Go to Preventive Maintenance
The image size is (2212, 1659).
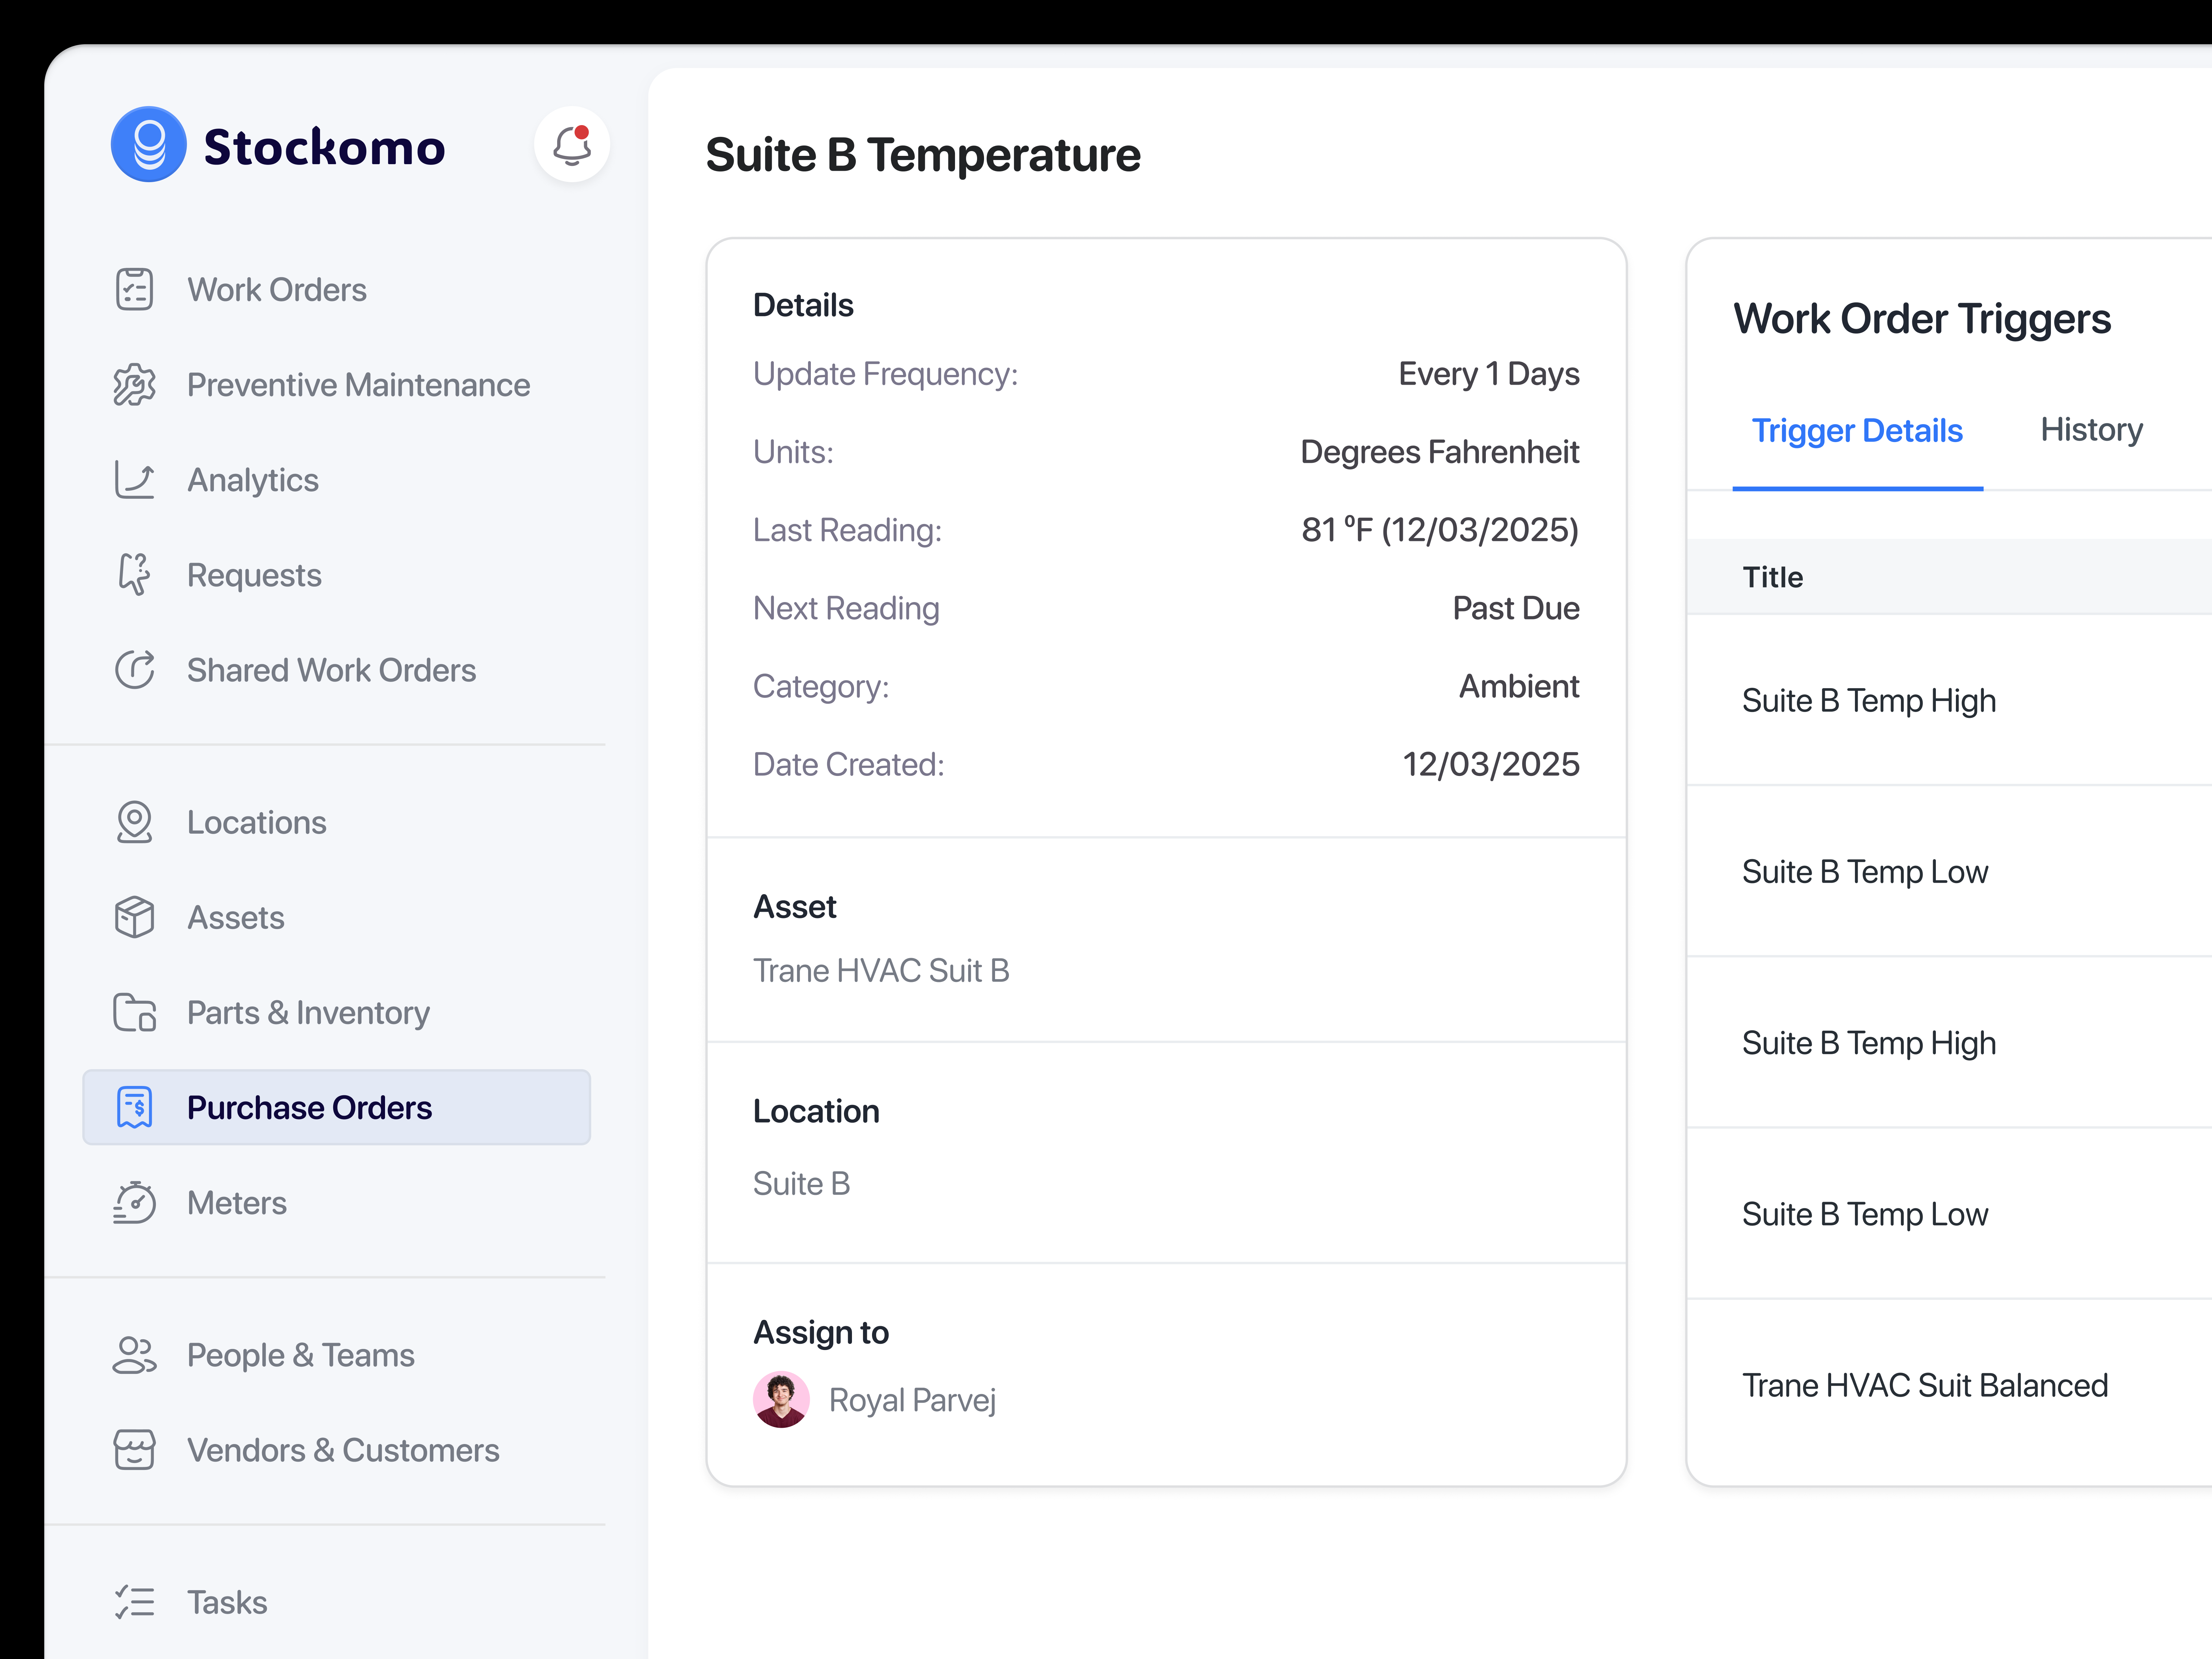[337, 385]
